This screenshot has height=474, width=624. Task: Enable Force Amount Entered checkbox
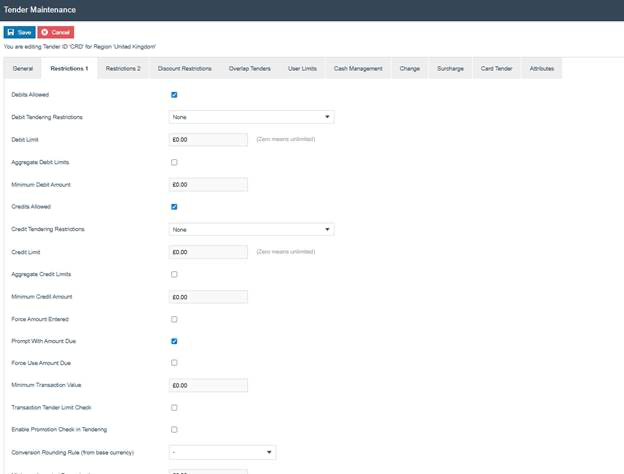click(175, 319)
